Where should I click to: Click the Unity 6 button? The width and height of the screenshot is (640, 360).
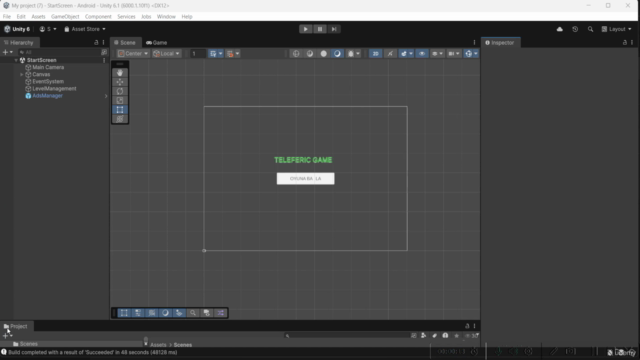click(x=17, y=29)
